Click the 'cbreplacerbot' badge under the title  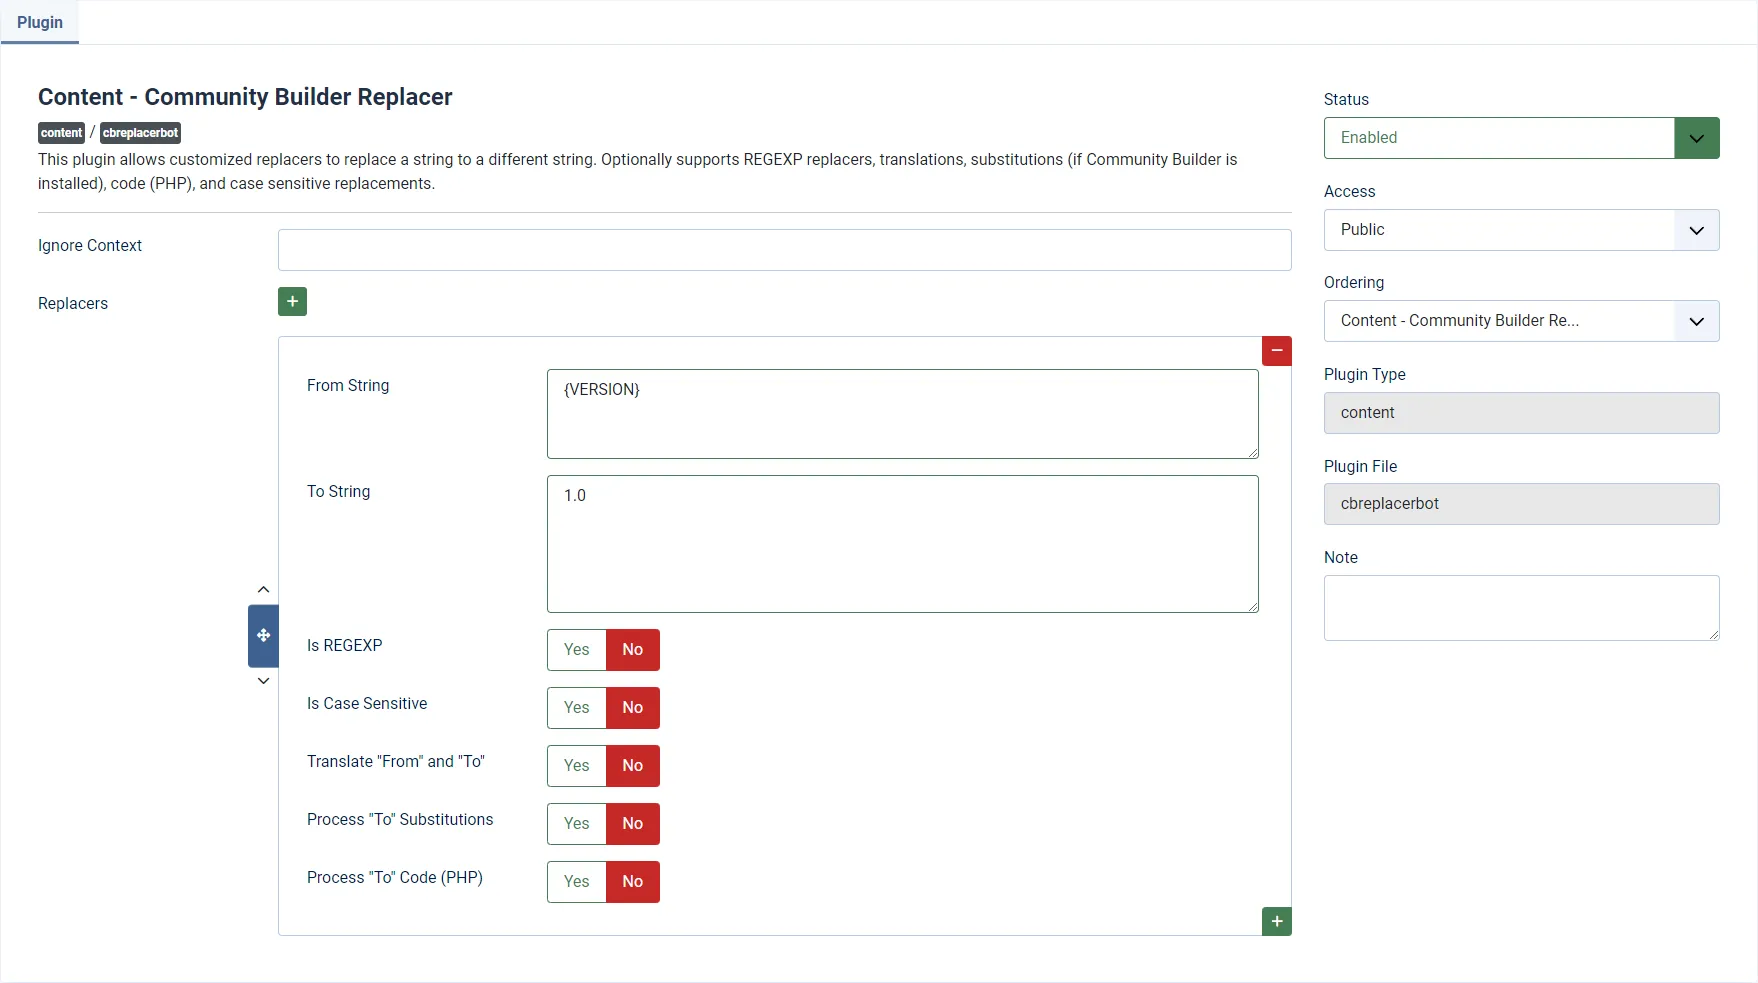pyautogui.click(x=140, y=133)
